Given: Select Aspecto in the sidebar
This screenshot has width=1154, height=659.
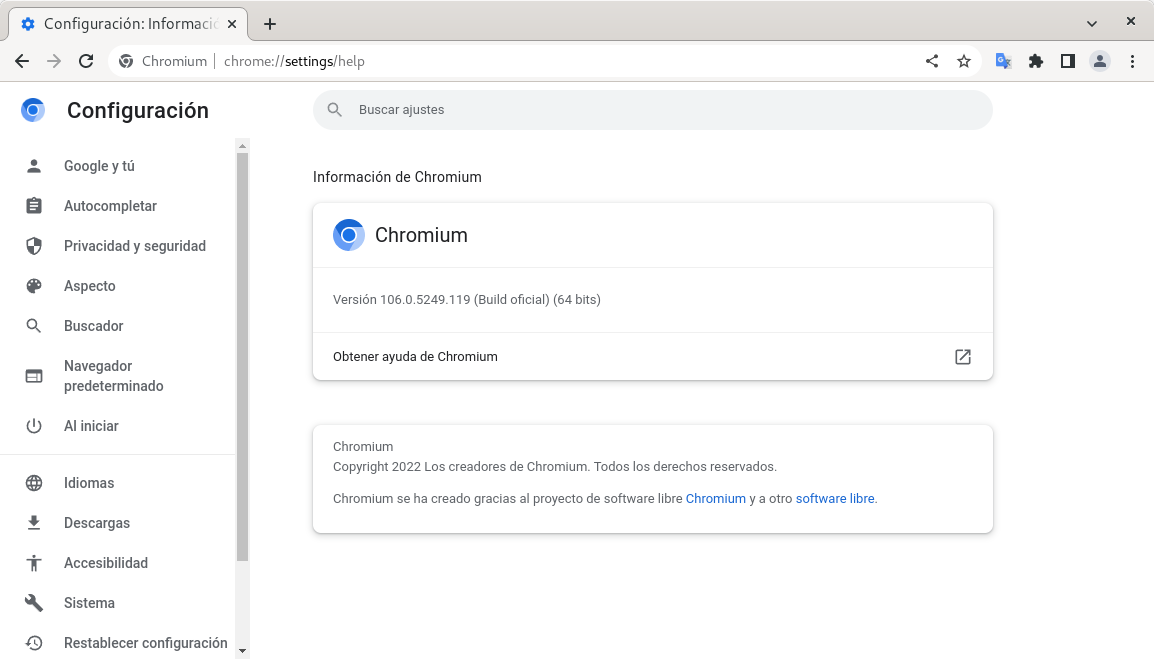Looking at the screenshot, I should [90, 286].
